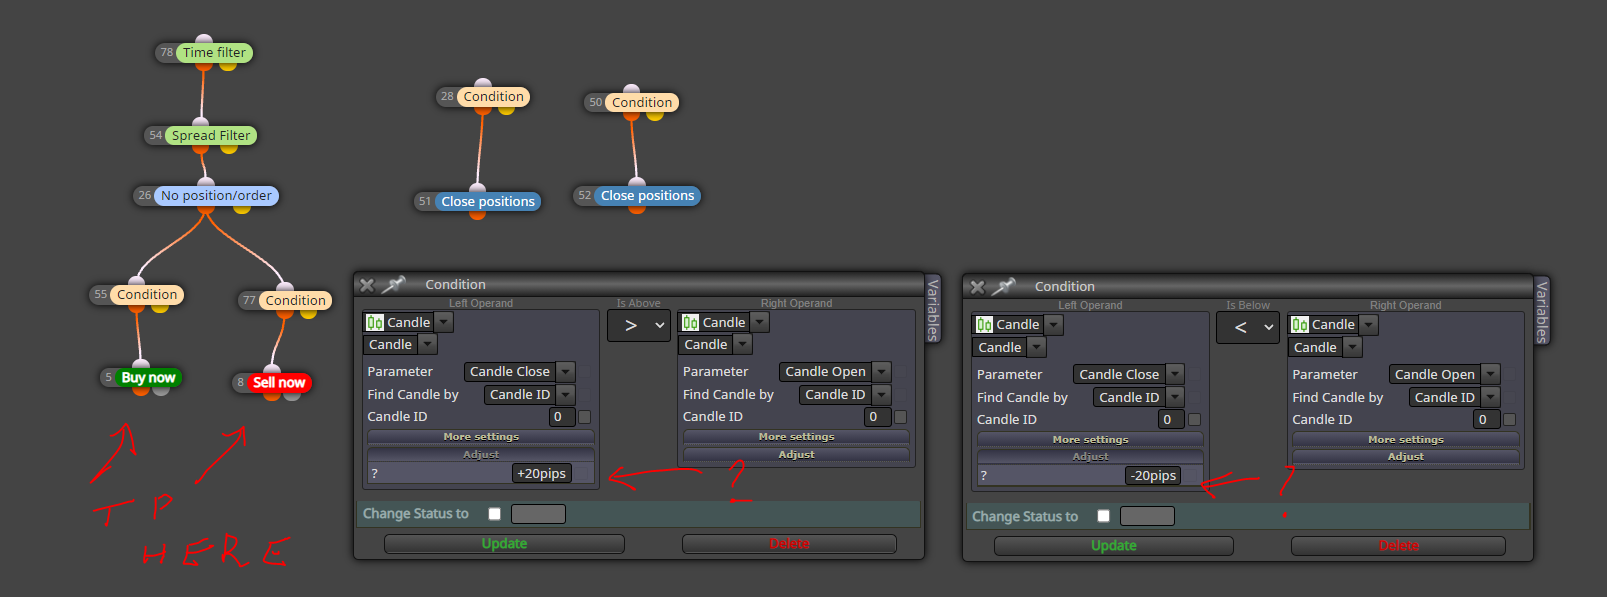Open Variables tab on Is Above panel
Viewport: 1607px width, 597px height.
[933, 309]
